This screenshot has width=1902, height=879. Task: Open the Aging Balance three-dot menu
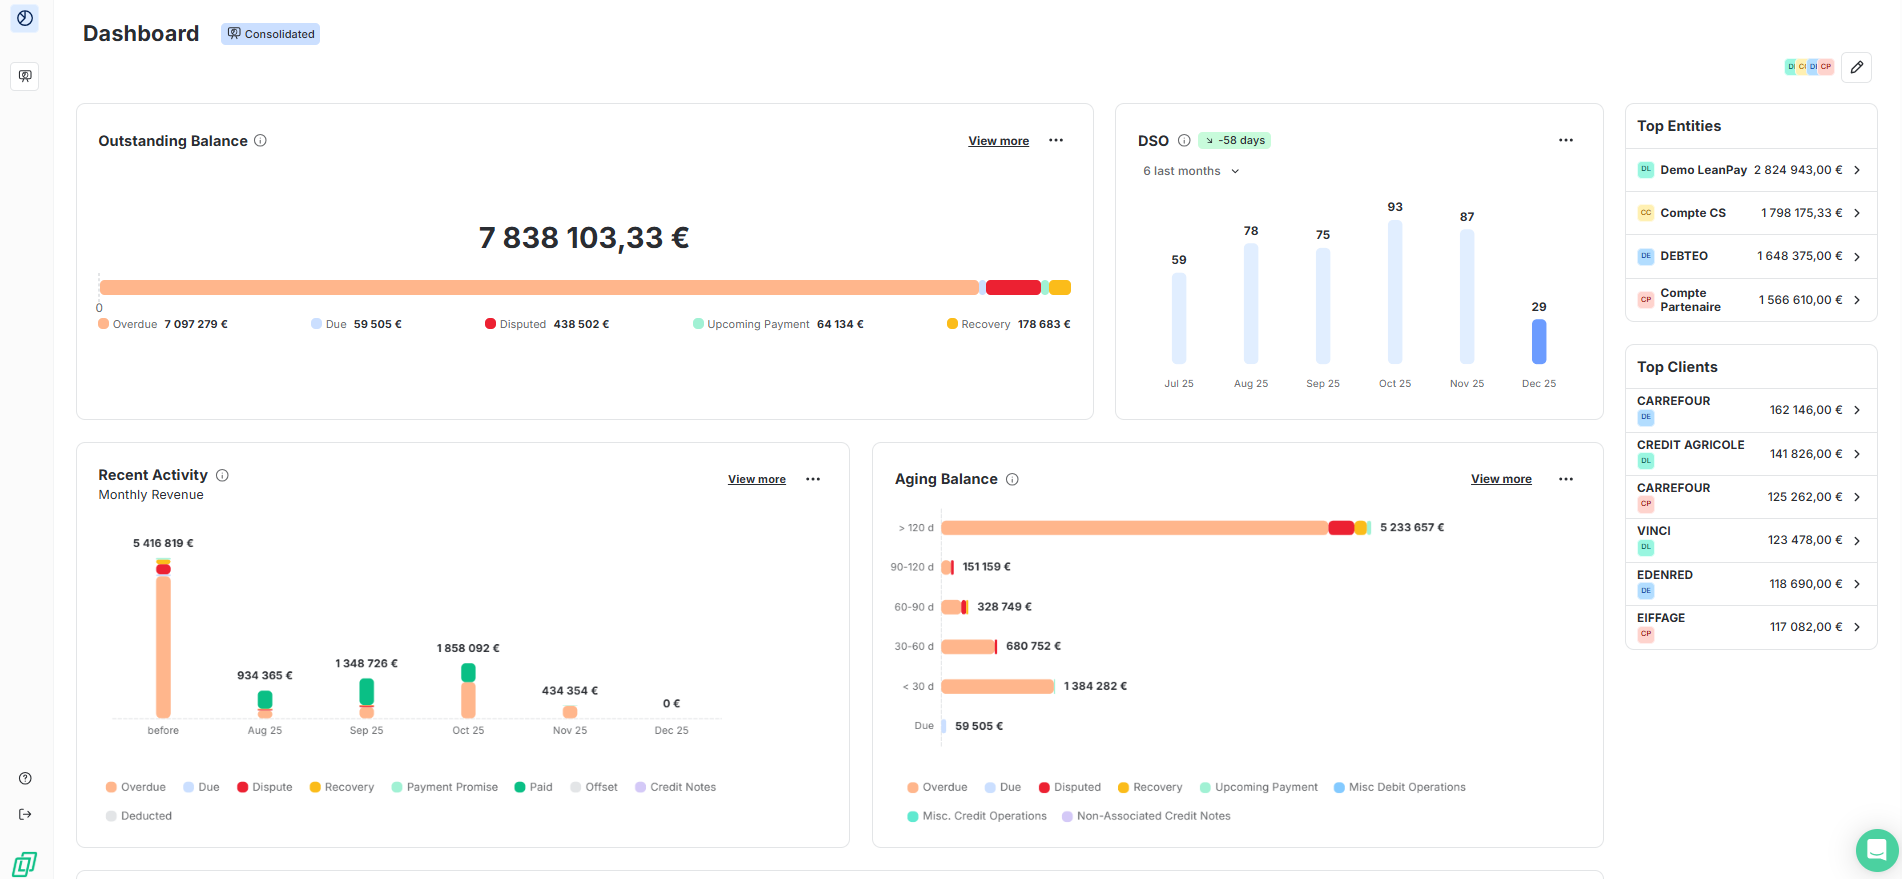click(1566, 479)
